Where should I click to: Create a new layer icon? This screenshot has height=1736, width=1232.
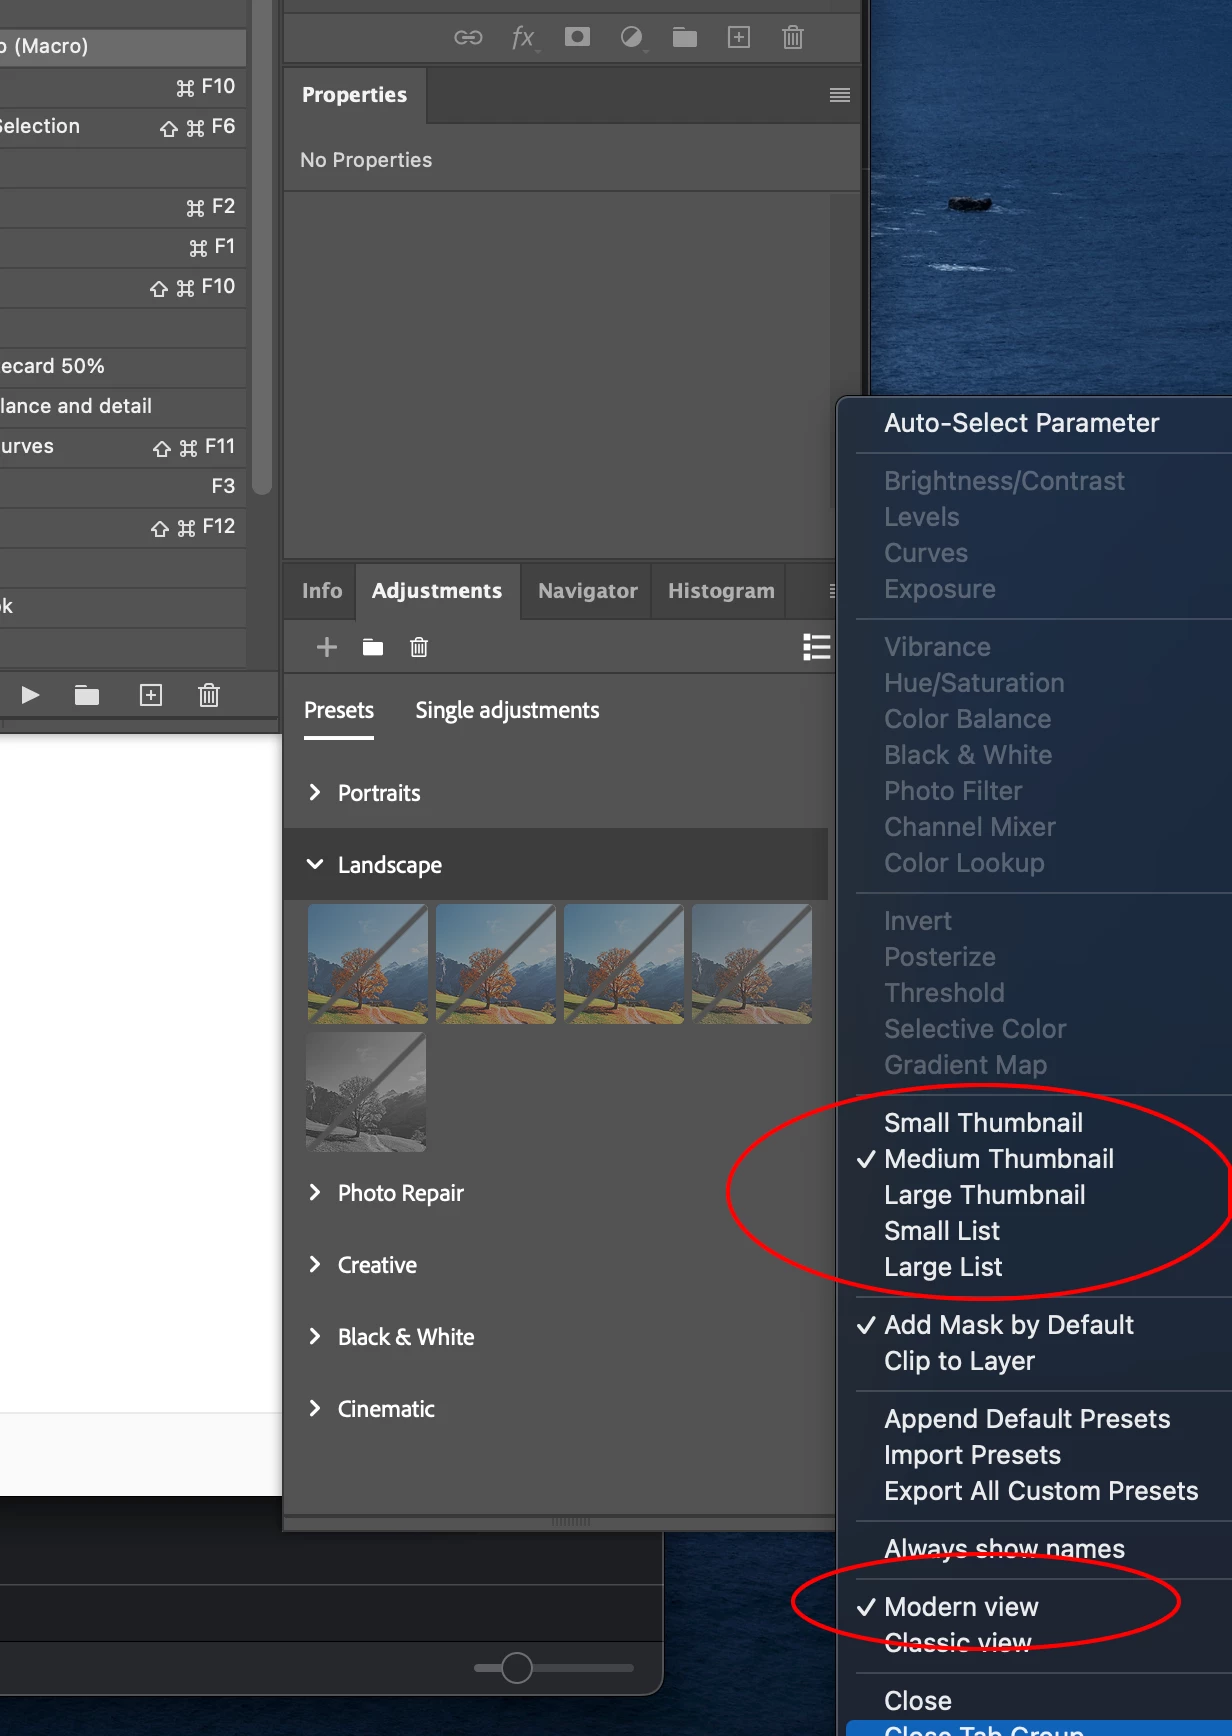pyautogui.click(x=739, y=37)
